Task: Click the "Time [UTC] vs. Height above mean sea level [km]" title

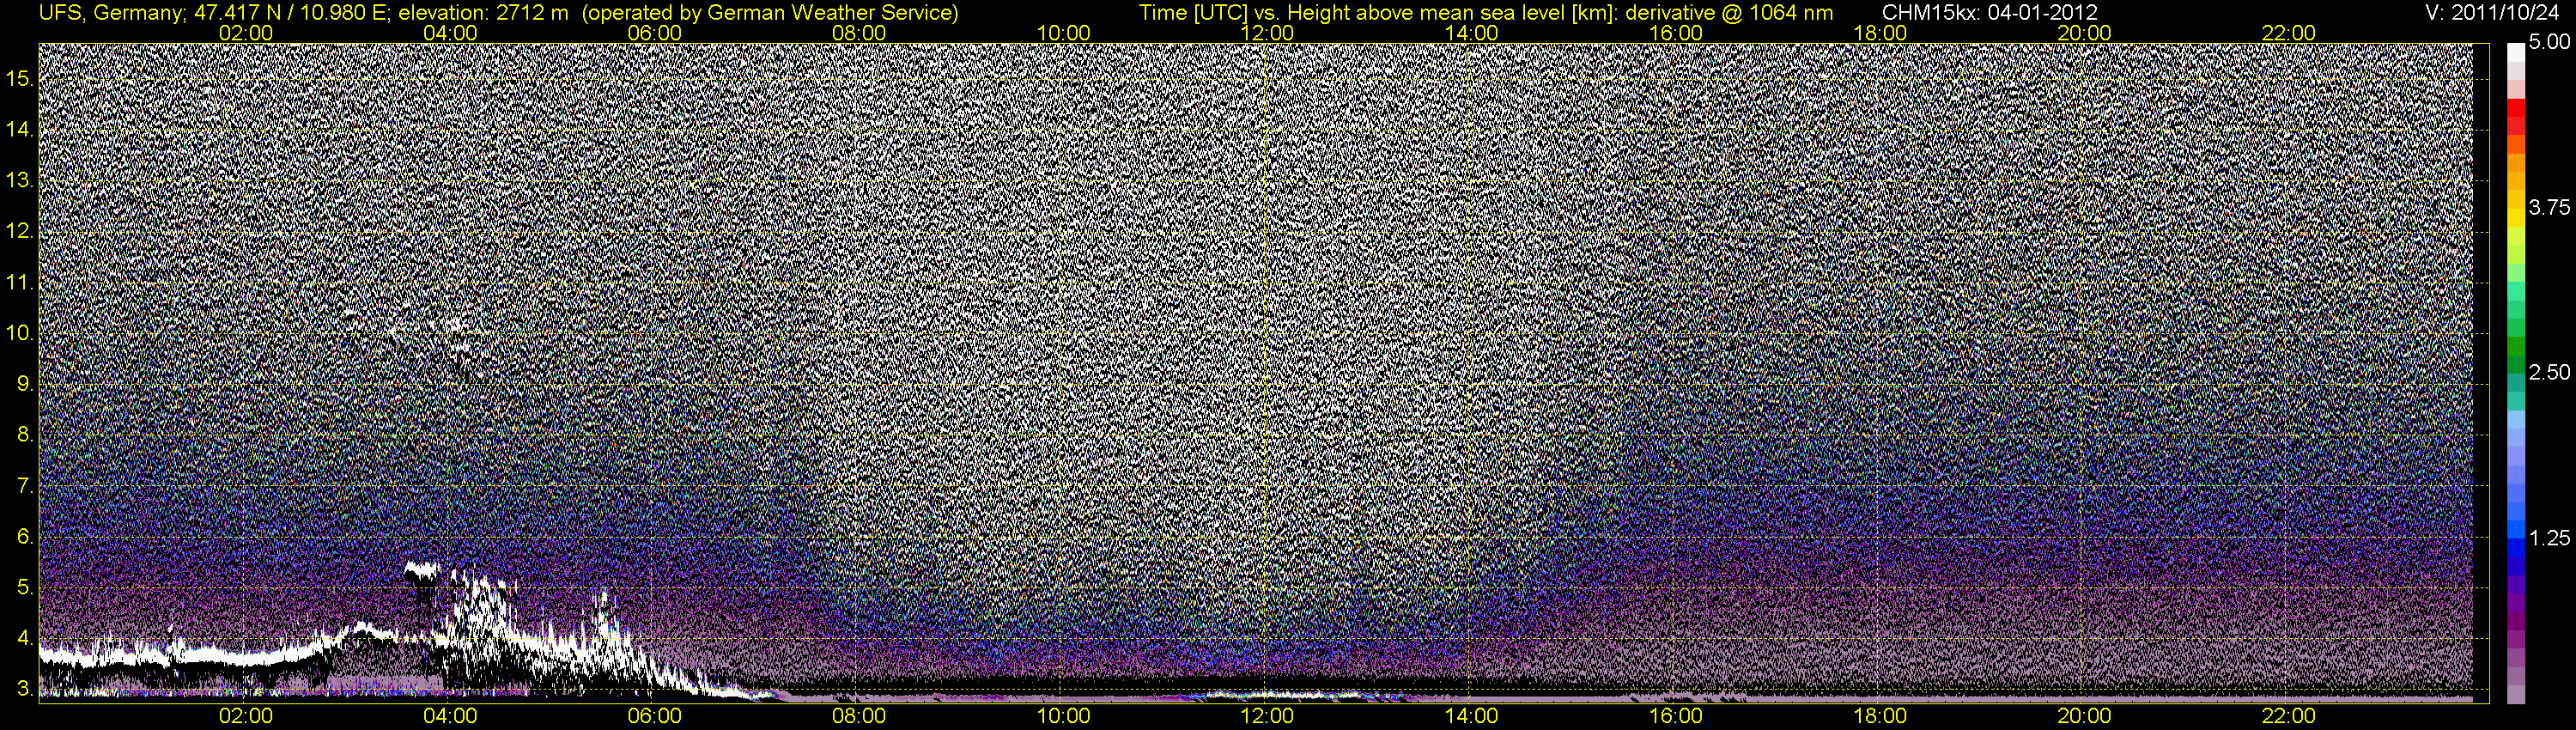Action: pyautogui.click(x=1378, y=12)
